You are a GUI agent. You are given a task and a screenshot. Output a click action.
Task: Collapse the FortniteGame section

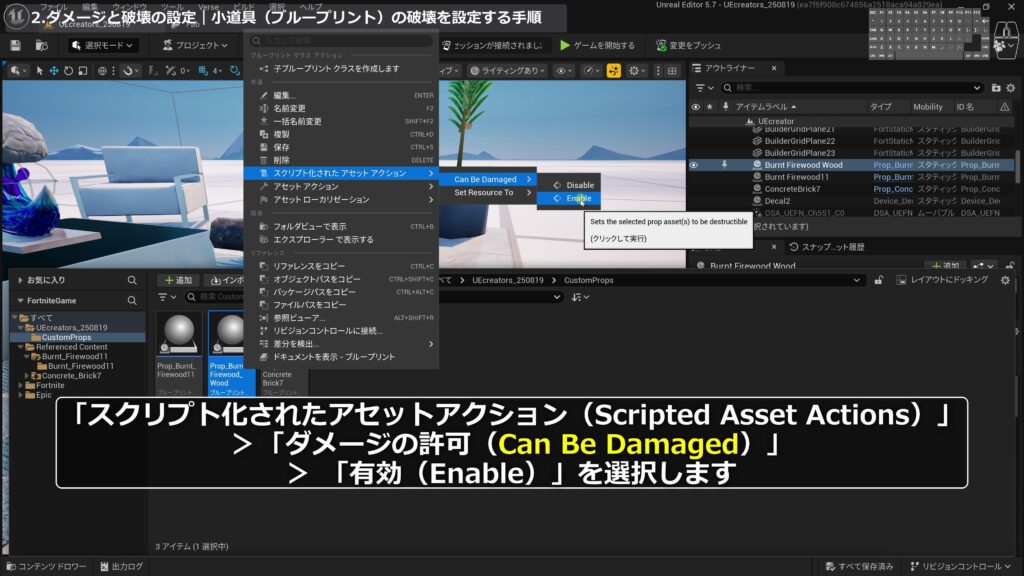[20, 300]
